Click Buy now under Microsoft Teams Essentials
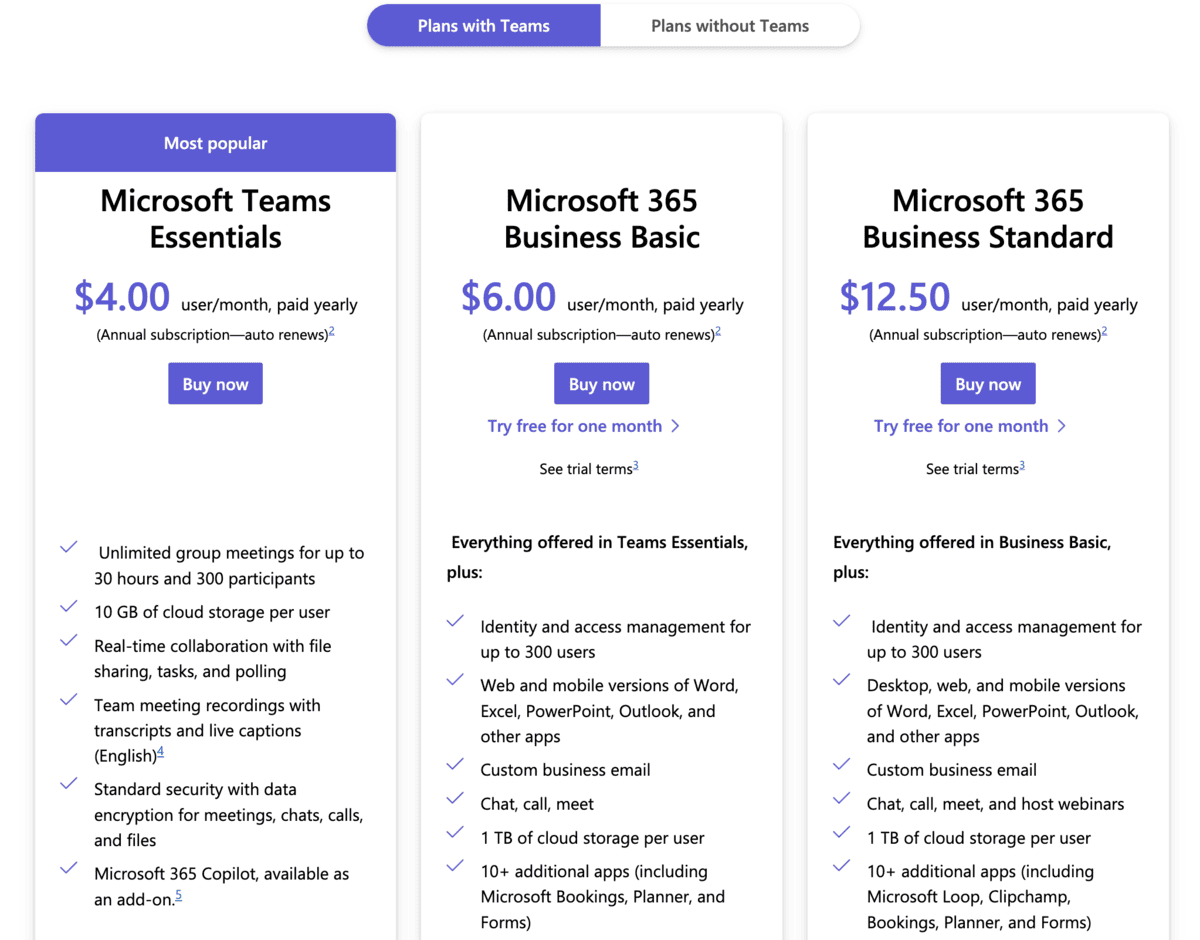The height and width of the screenshot is (940, 1200). (x=215, y=383)
